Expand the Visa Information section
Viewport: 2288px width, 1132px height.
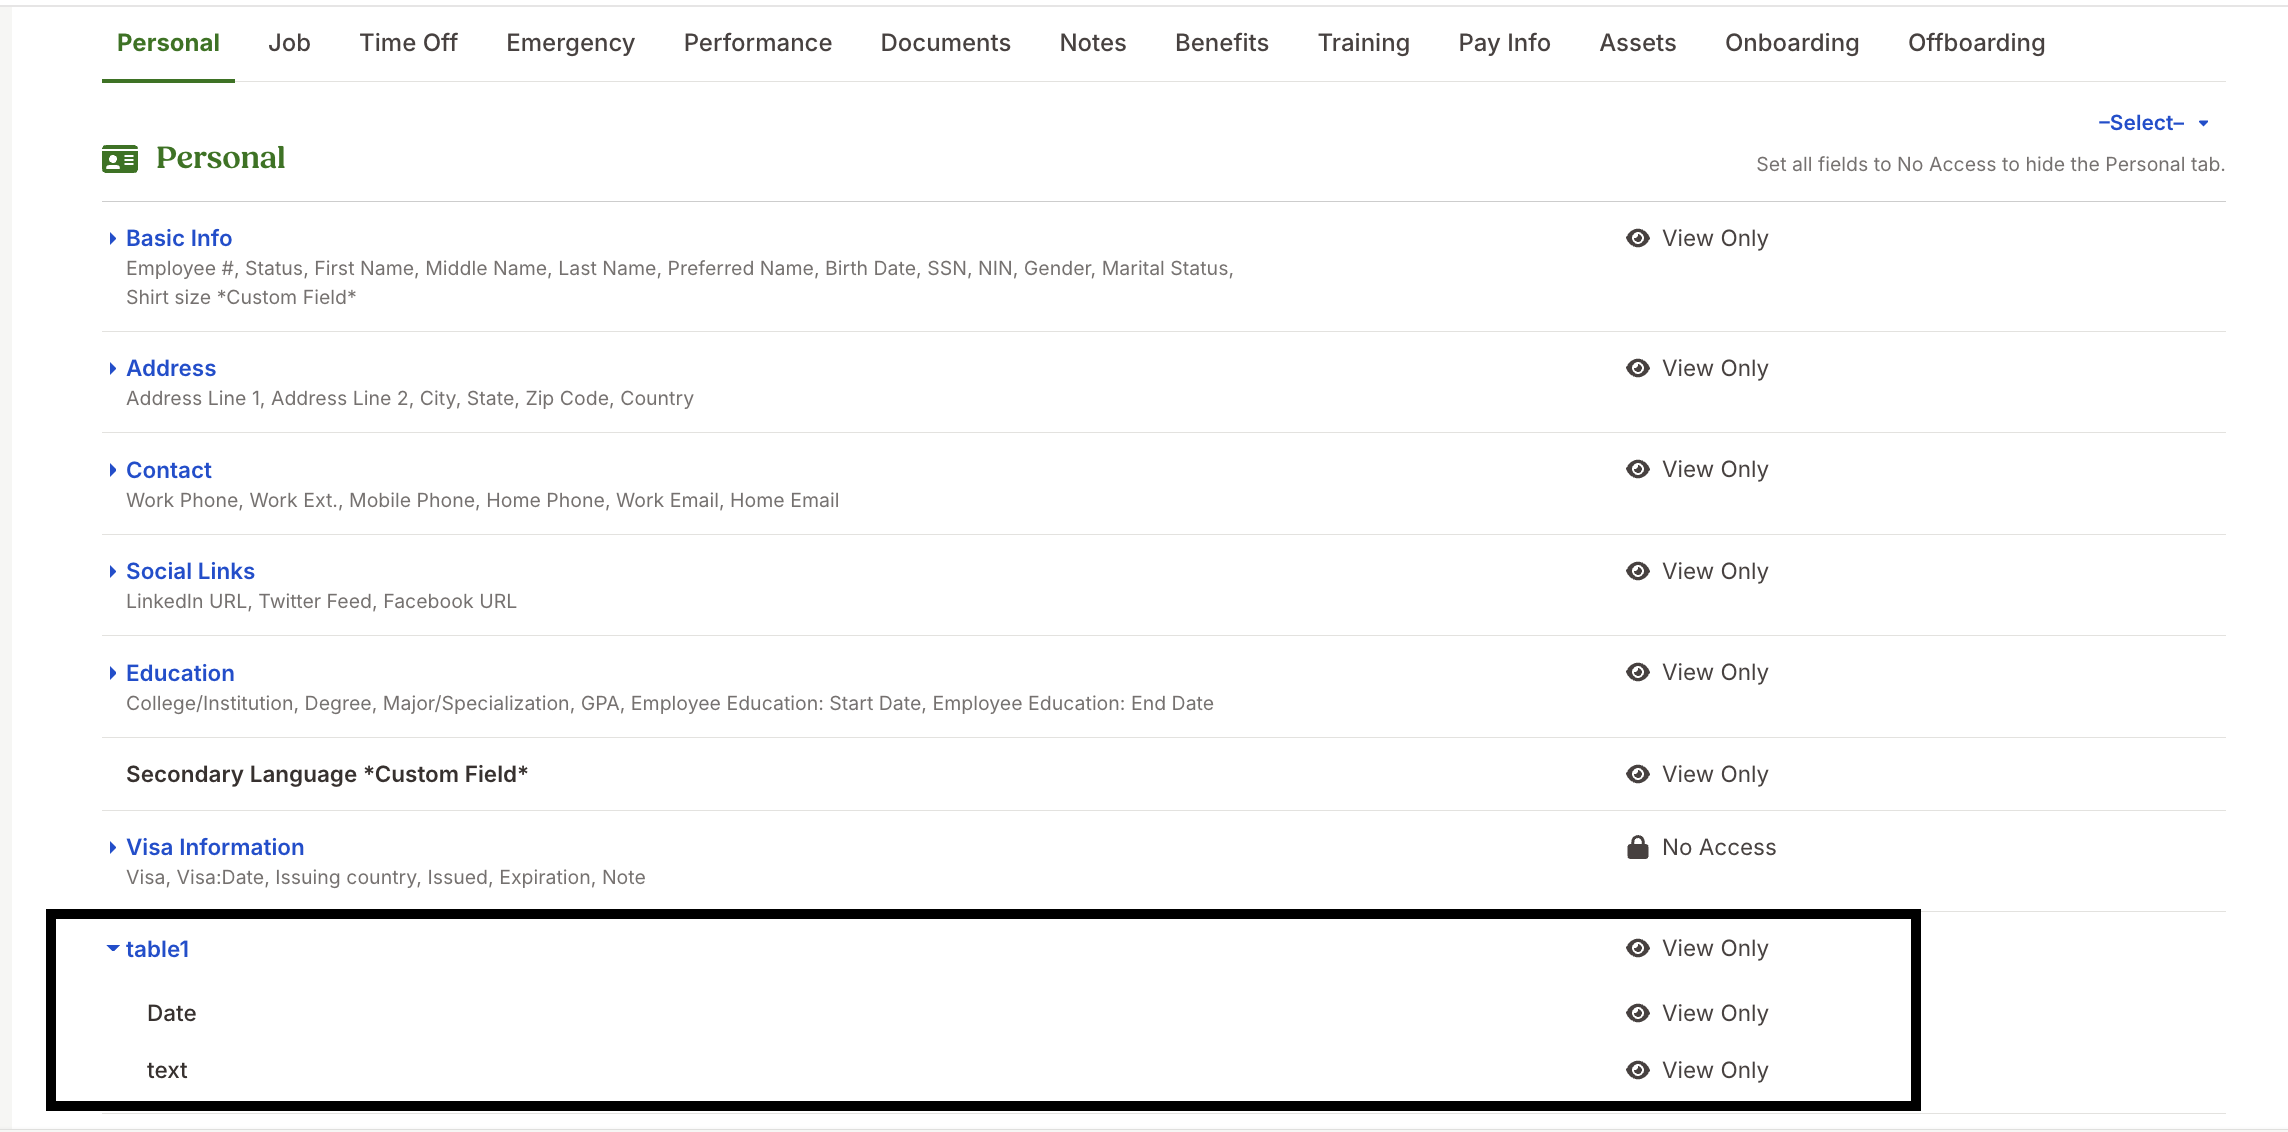tap(113, 847)
